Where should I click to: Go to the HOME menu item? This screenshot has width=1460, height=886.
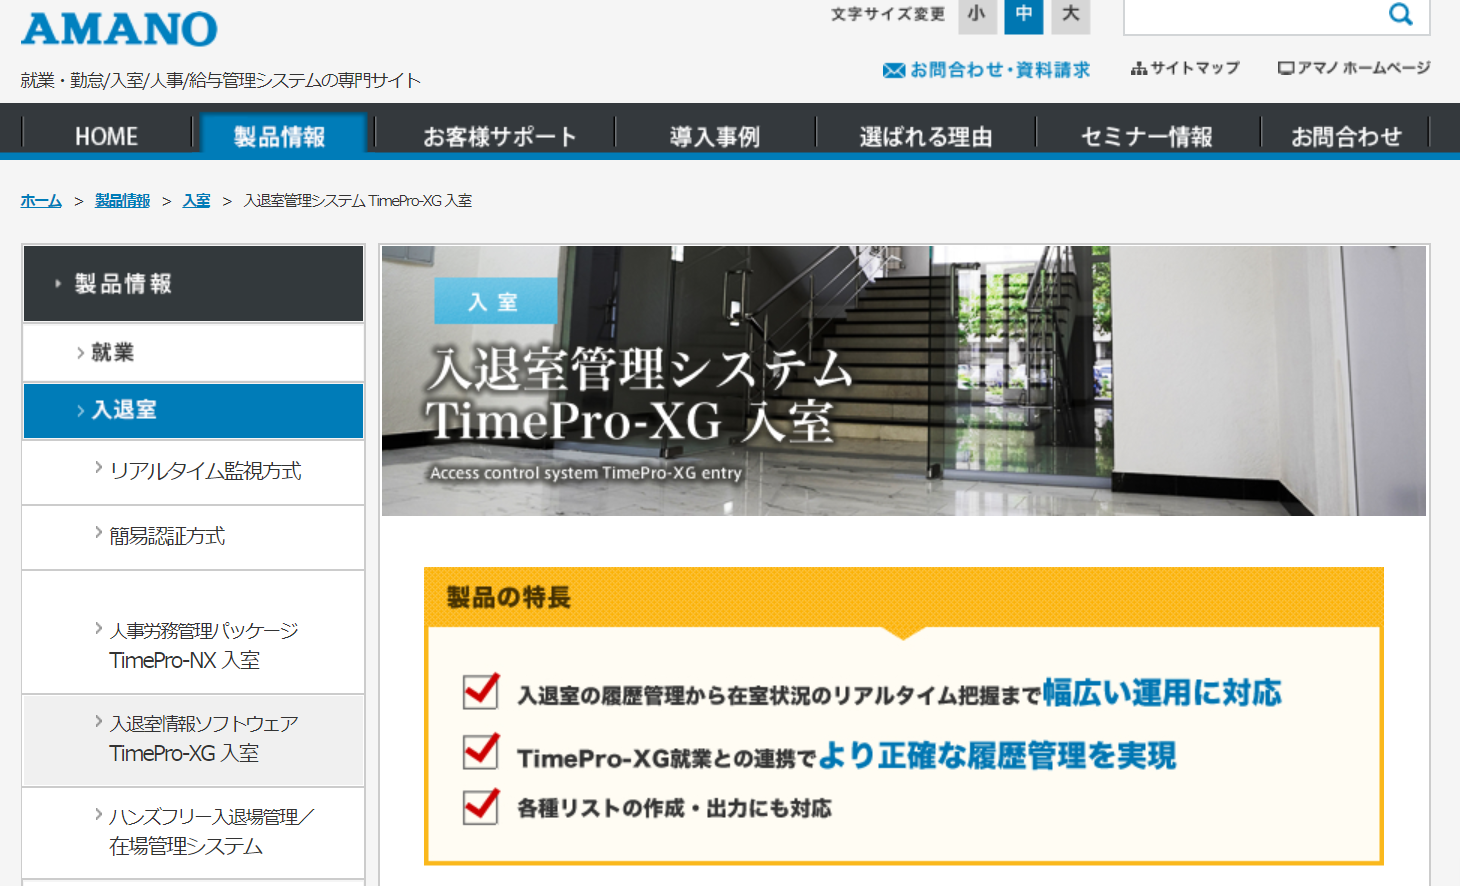tap(106, 136)
